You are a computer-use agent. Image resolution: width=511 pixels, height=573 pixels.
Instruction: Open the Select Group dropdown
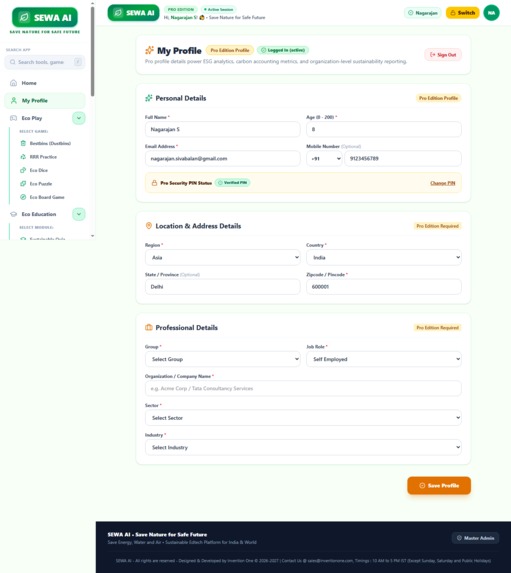point(223,359)
